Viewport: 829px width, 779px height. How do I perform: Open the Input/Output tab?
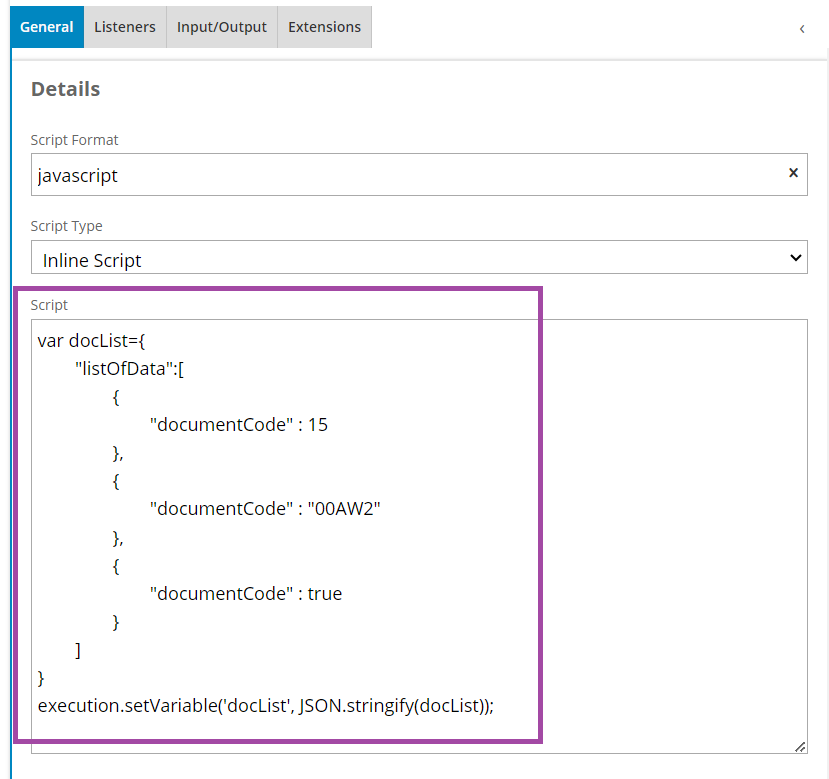pos(222,27)
